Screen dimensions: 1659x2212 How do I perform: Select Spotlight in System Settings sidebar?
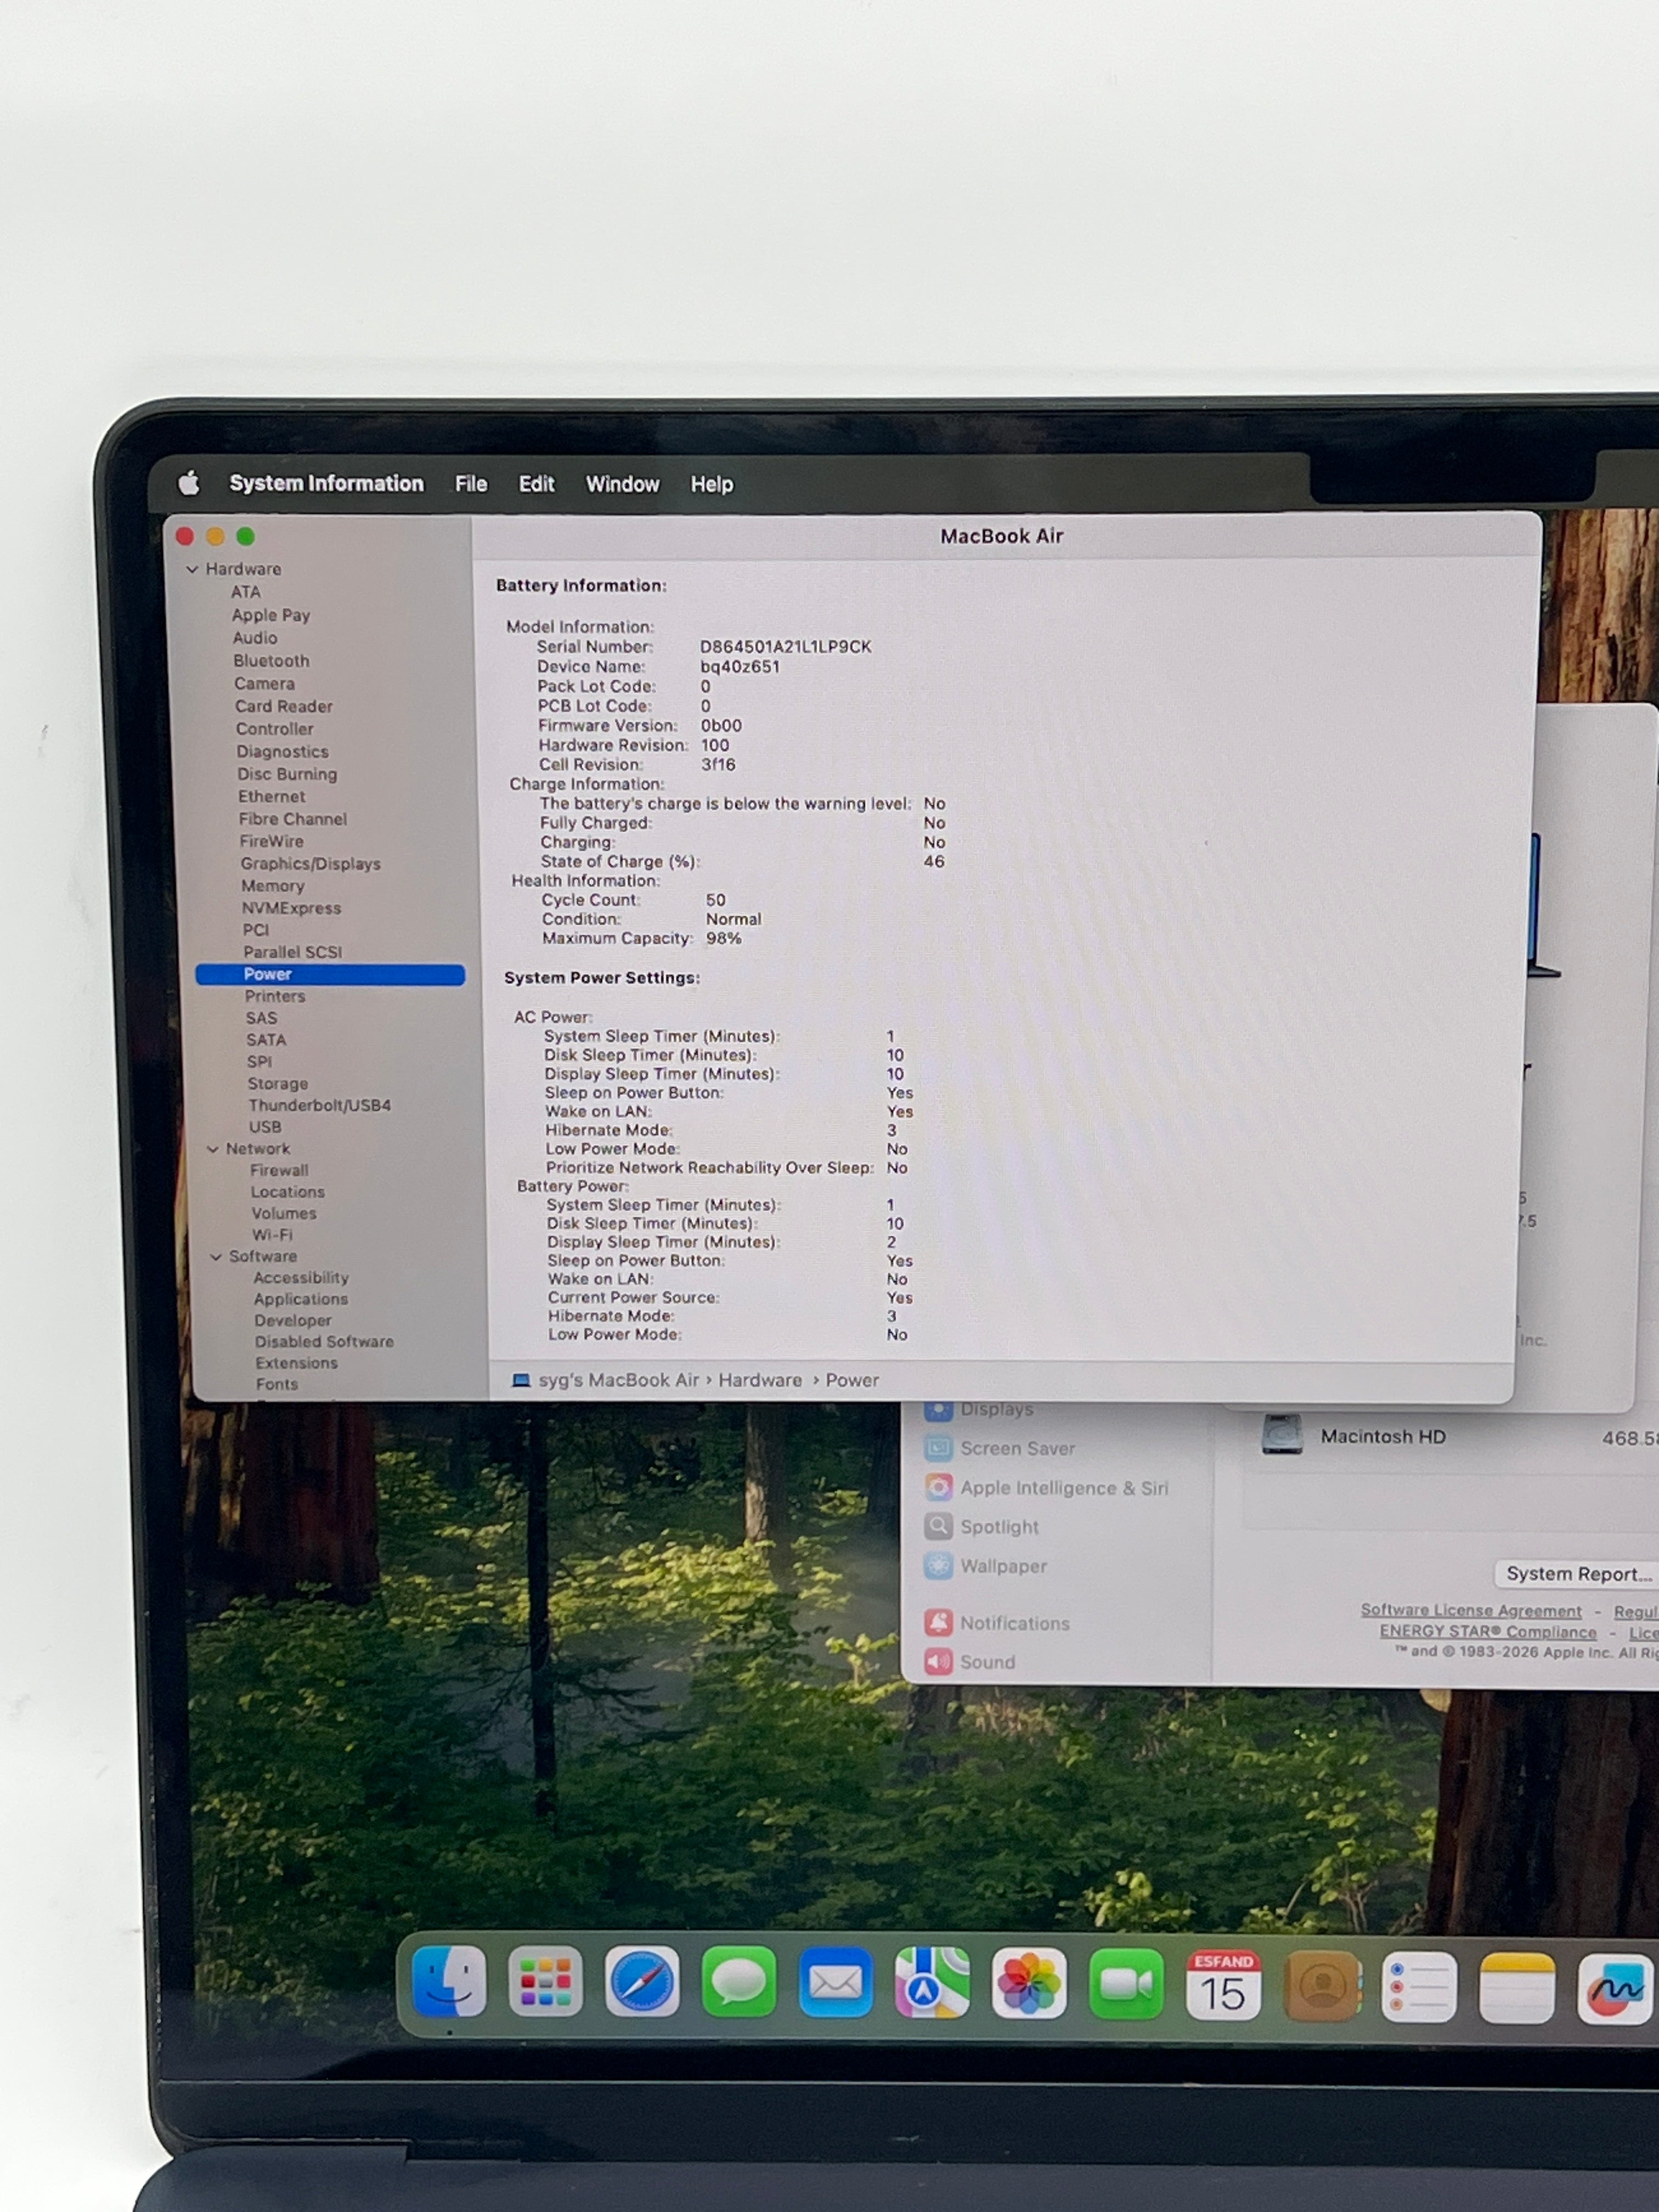[x=999, y=1527]
